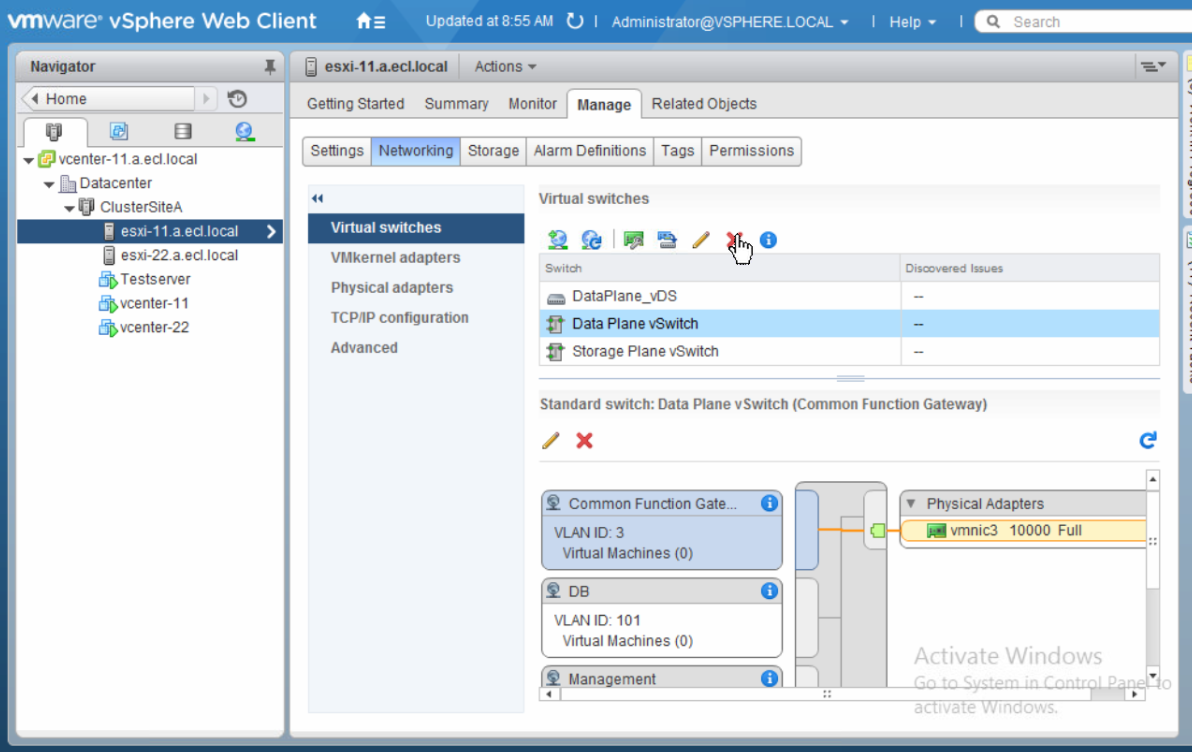Show info for the DB port group

coord(769,591)
